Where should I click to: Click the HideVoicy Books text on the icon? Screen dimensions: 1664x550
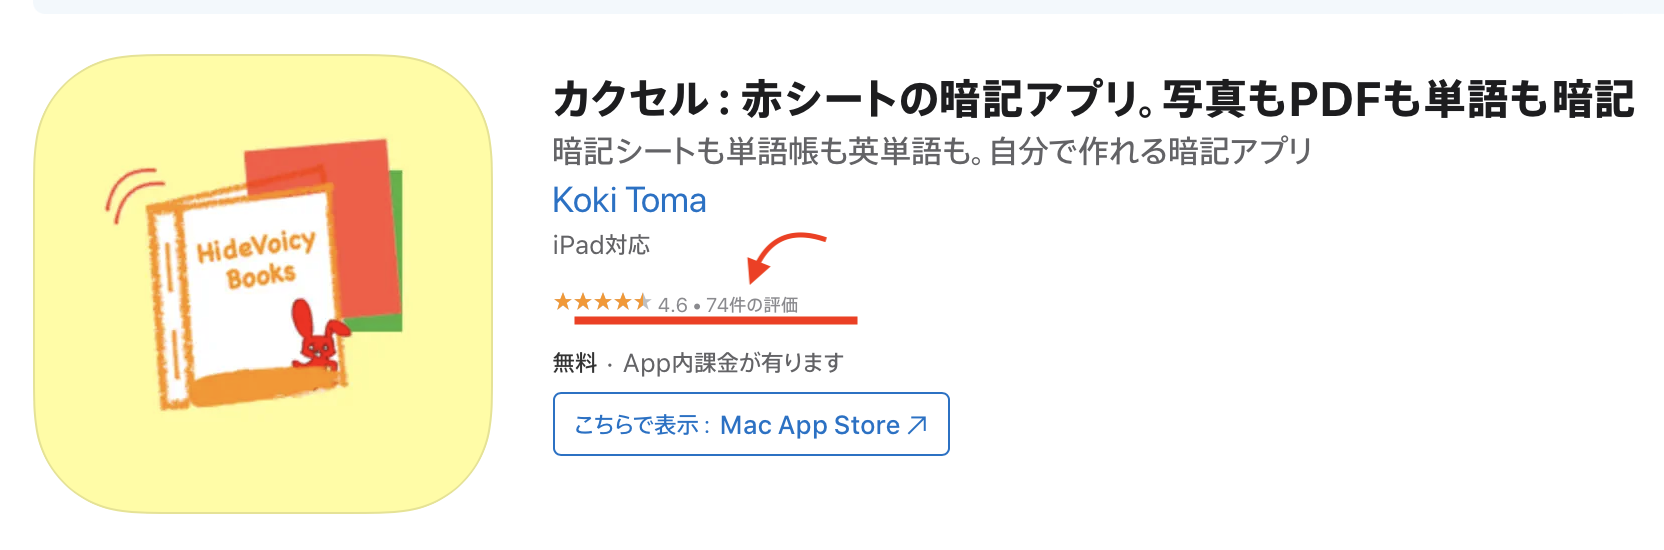click(x=256, y=260)
